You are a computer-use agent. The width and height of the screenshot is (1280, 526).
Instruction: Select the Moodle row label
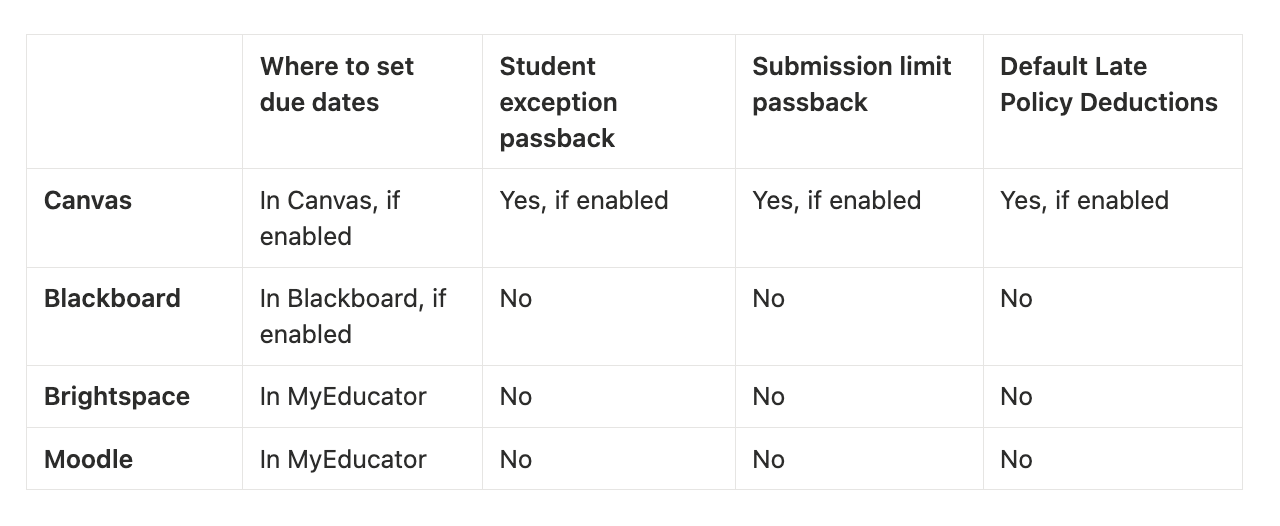coord(88,459)
